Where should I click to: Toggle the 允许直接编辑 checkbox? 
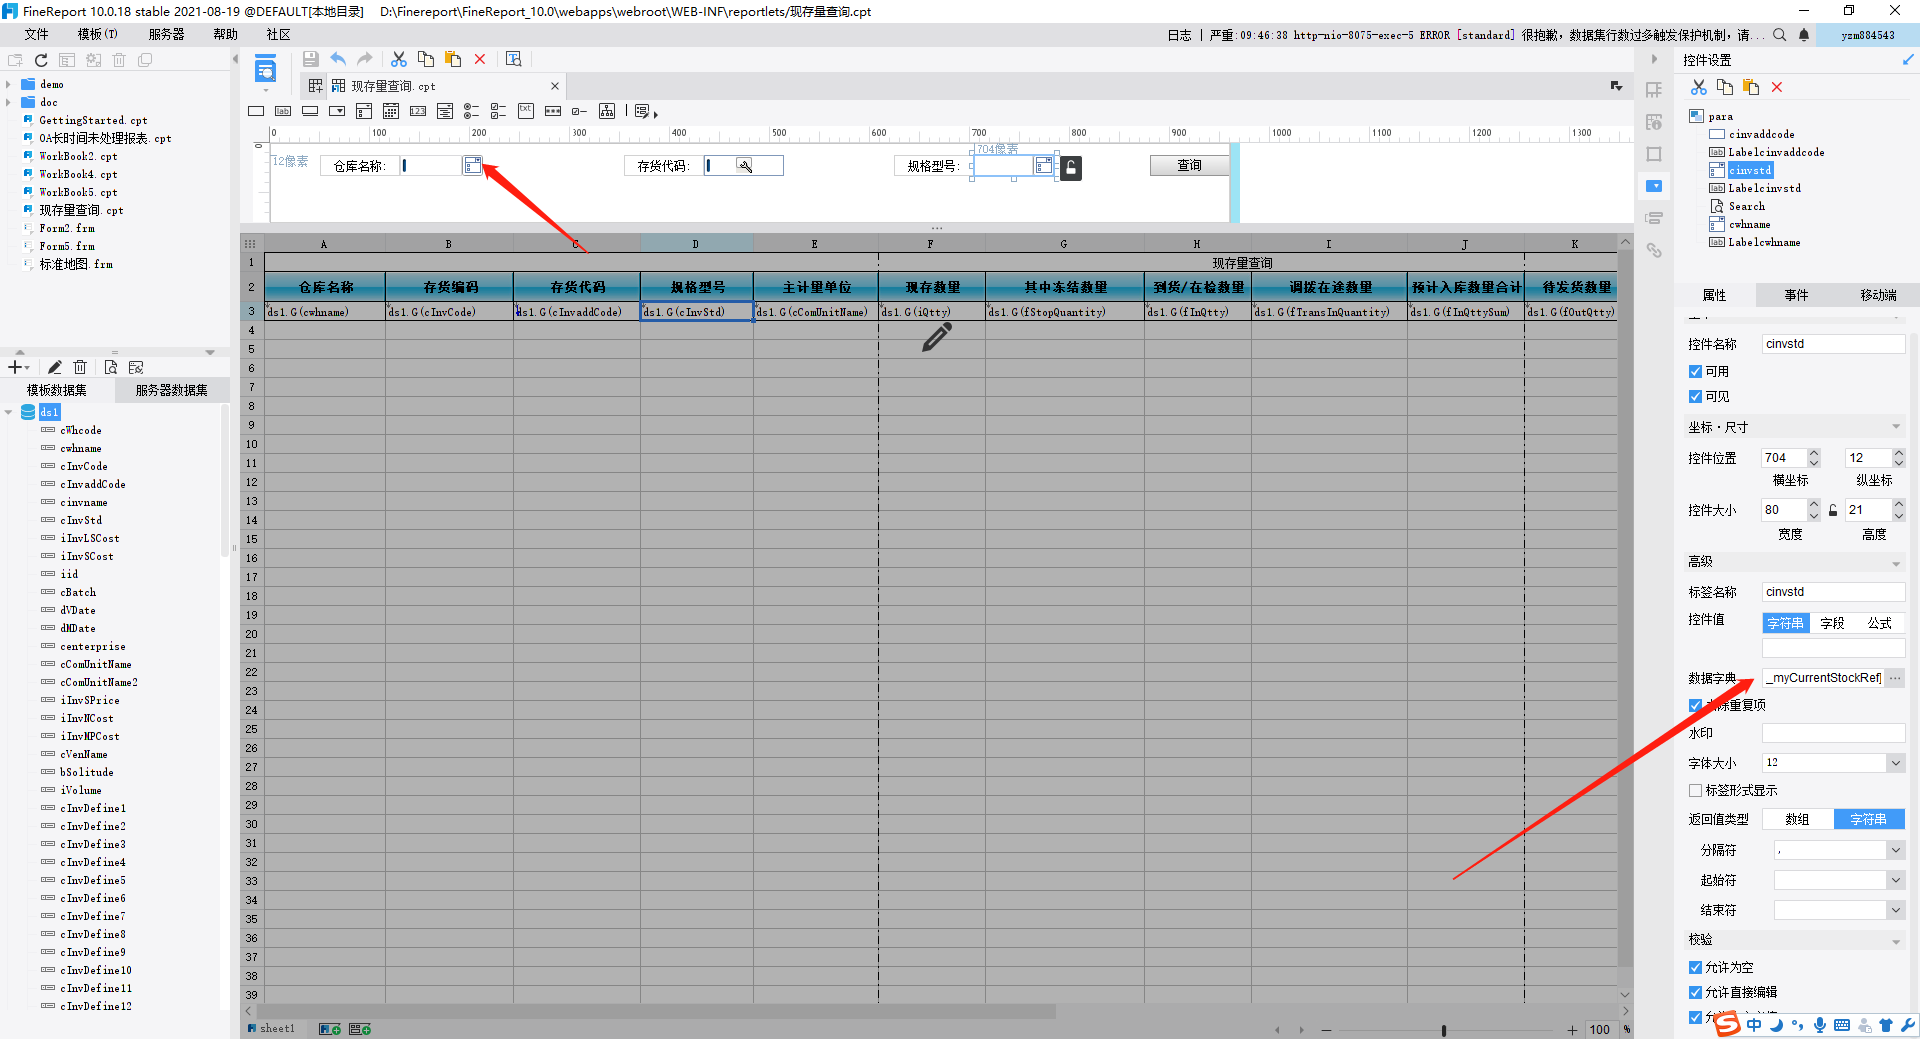[1695, 992]
